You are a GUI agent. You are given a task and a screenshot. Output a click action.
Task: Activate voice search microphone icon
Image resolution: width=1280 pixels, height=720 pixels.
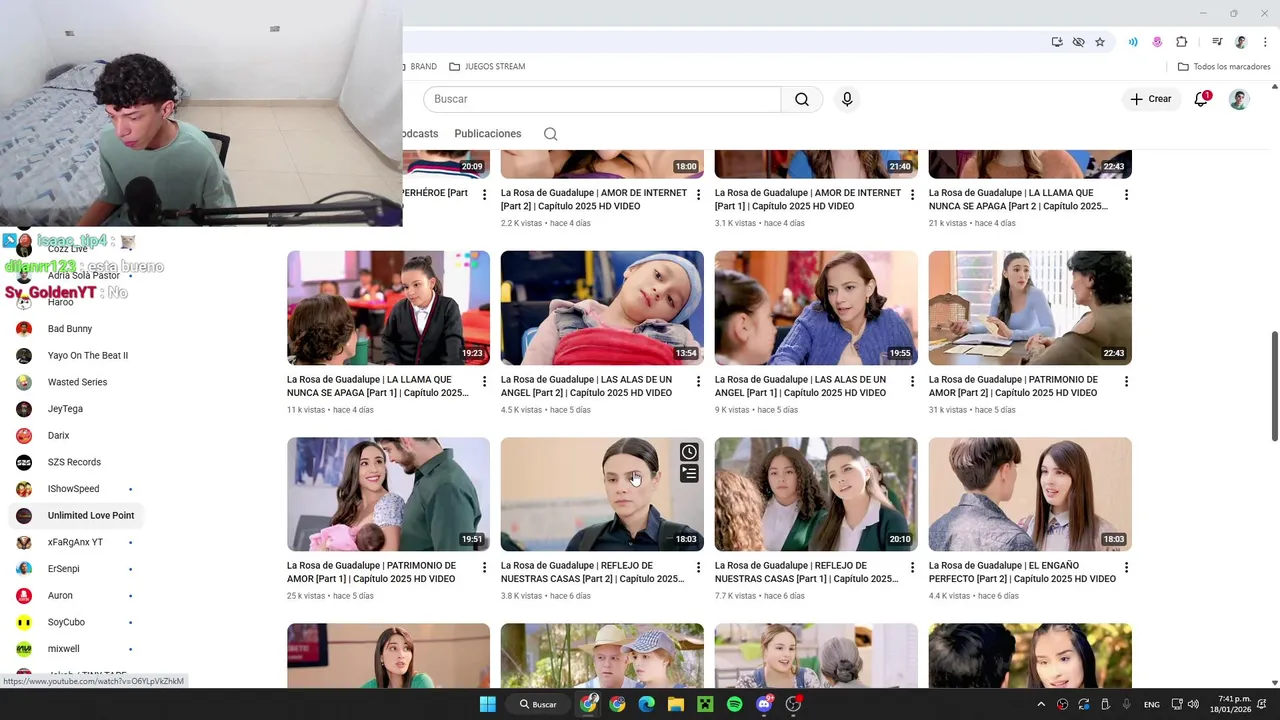point(847,99)
